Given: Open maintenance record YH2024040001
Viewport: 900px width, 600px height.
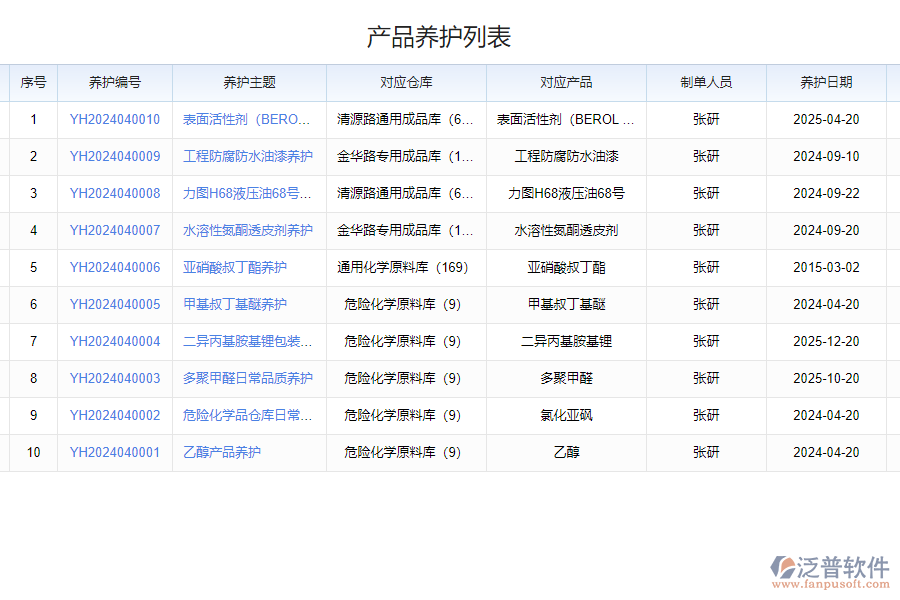Looking at the screenshot, I should click(117, 452).
